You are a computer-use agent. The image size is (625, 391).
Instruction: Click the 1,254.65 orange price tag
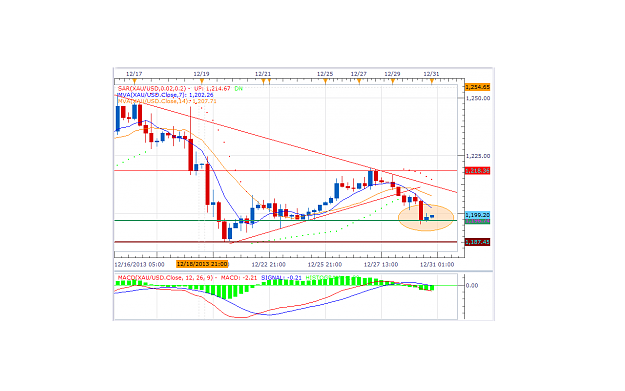pos(478,87)
